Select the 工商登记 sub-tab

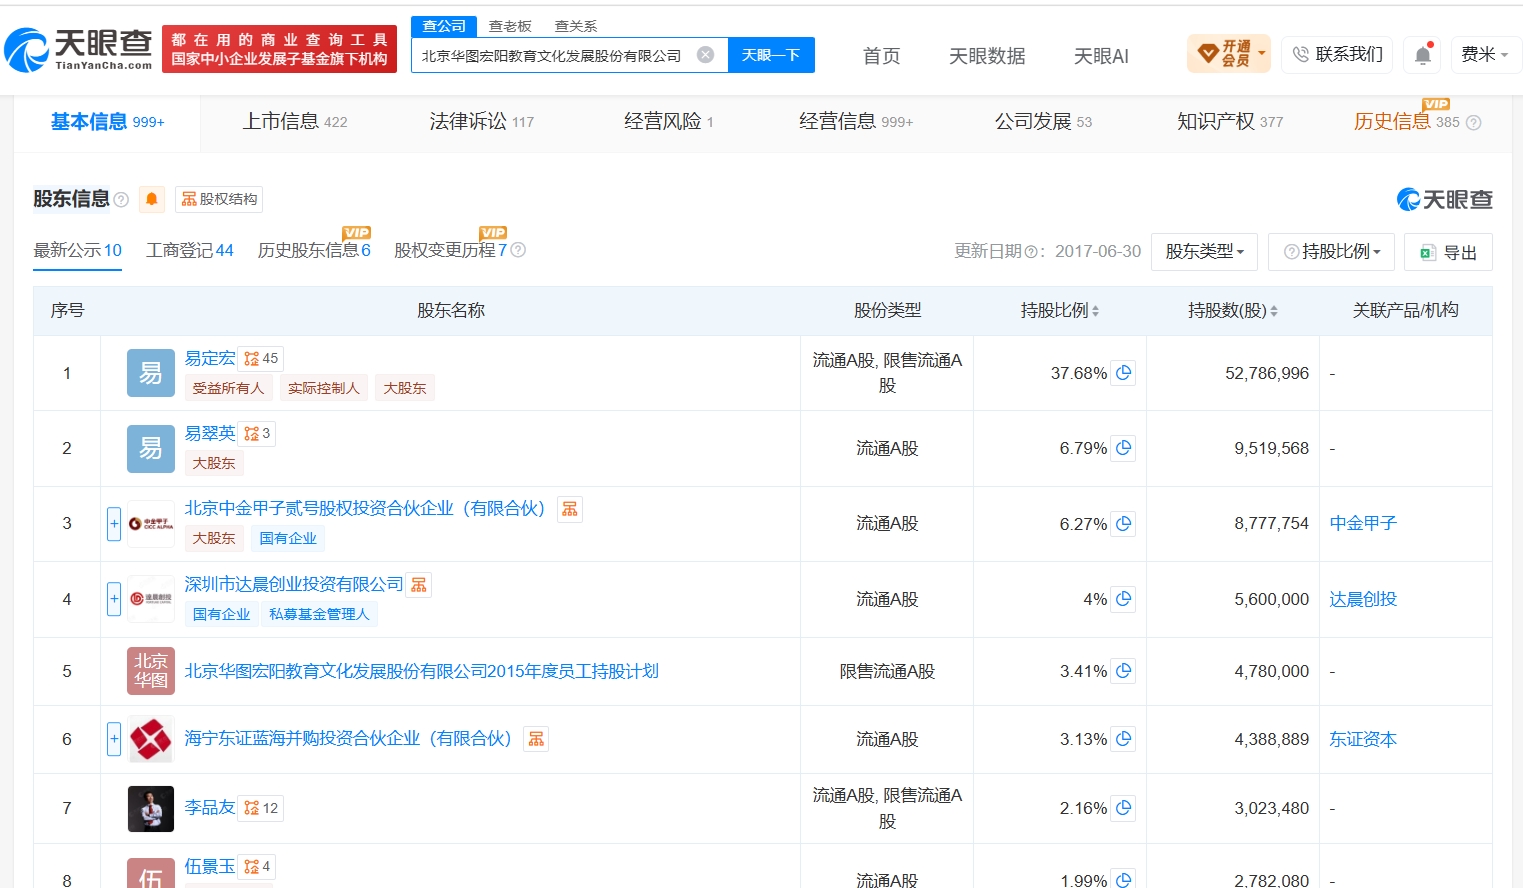coord(190,250)
